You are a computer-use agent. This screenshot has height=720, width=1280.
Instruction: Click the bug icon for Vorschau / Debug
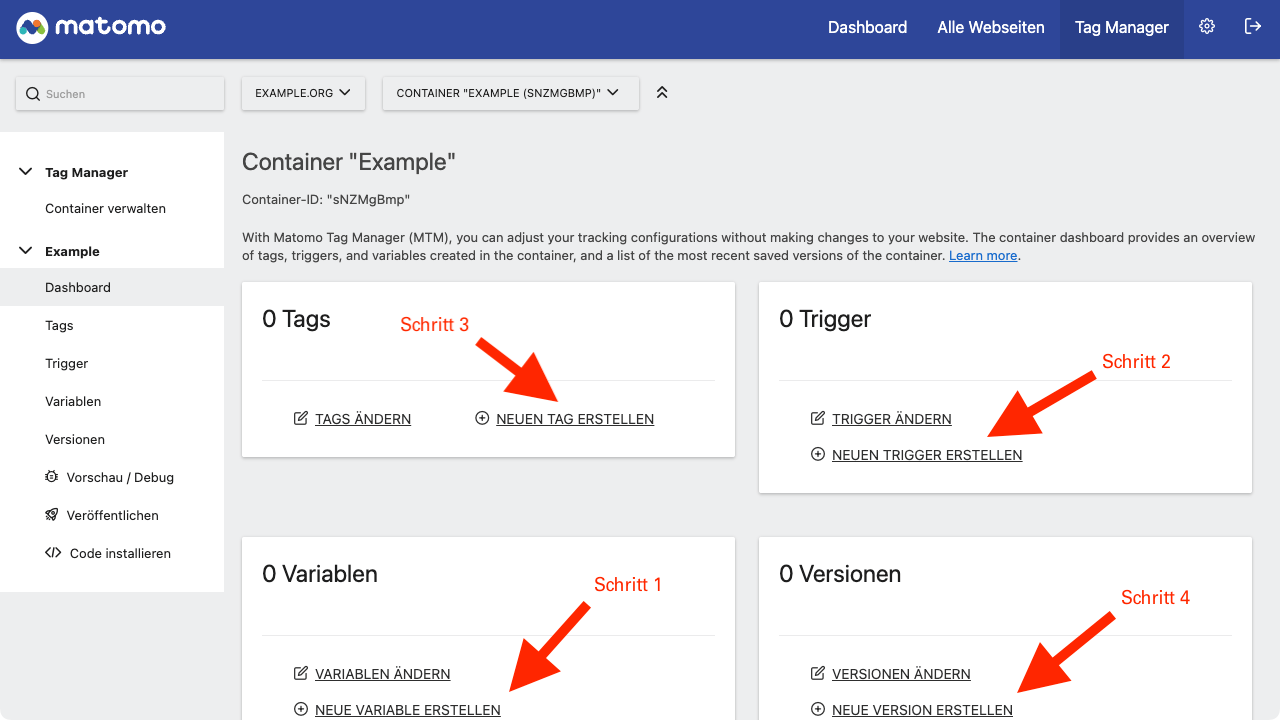pyautogui.click(x=52, y=477)
